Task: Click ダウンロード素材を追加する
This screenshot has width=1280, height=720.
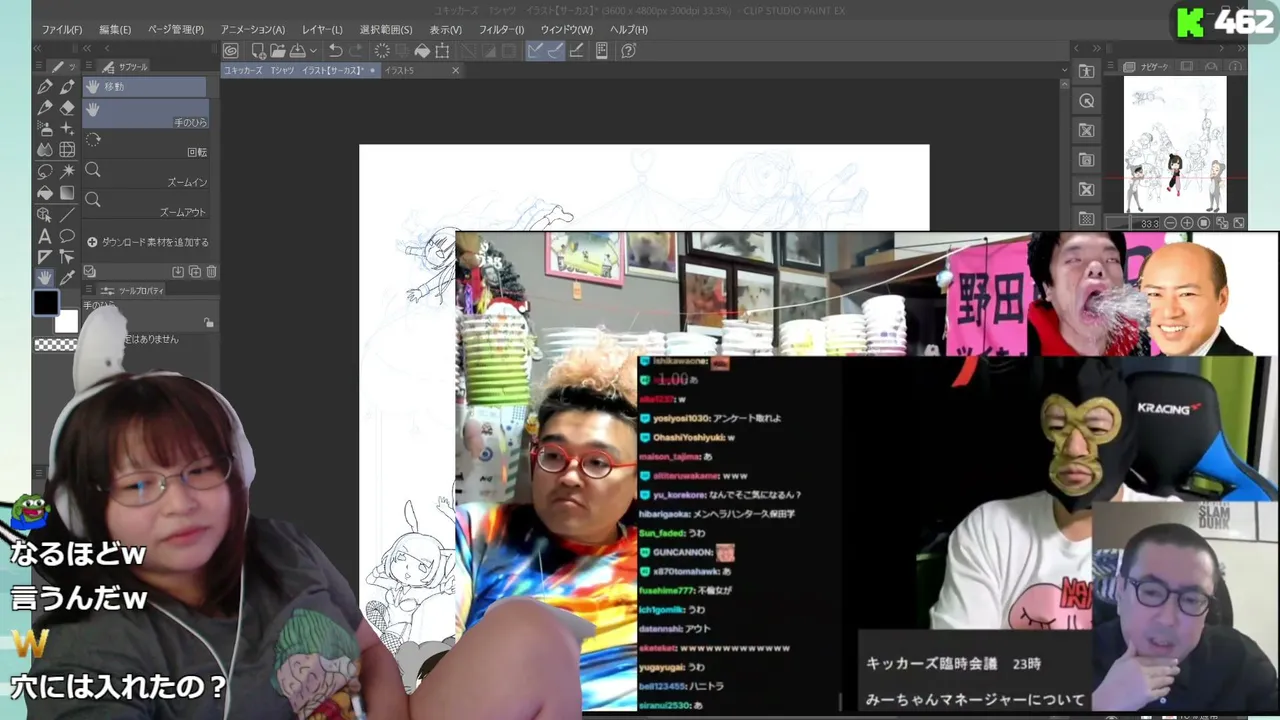Action: pos(148,242)
